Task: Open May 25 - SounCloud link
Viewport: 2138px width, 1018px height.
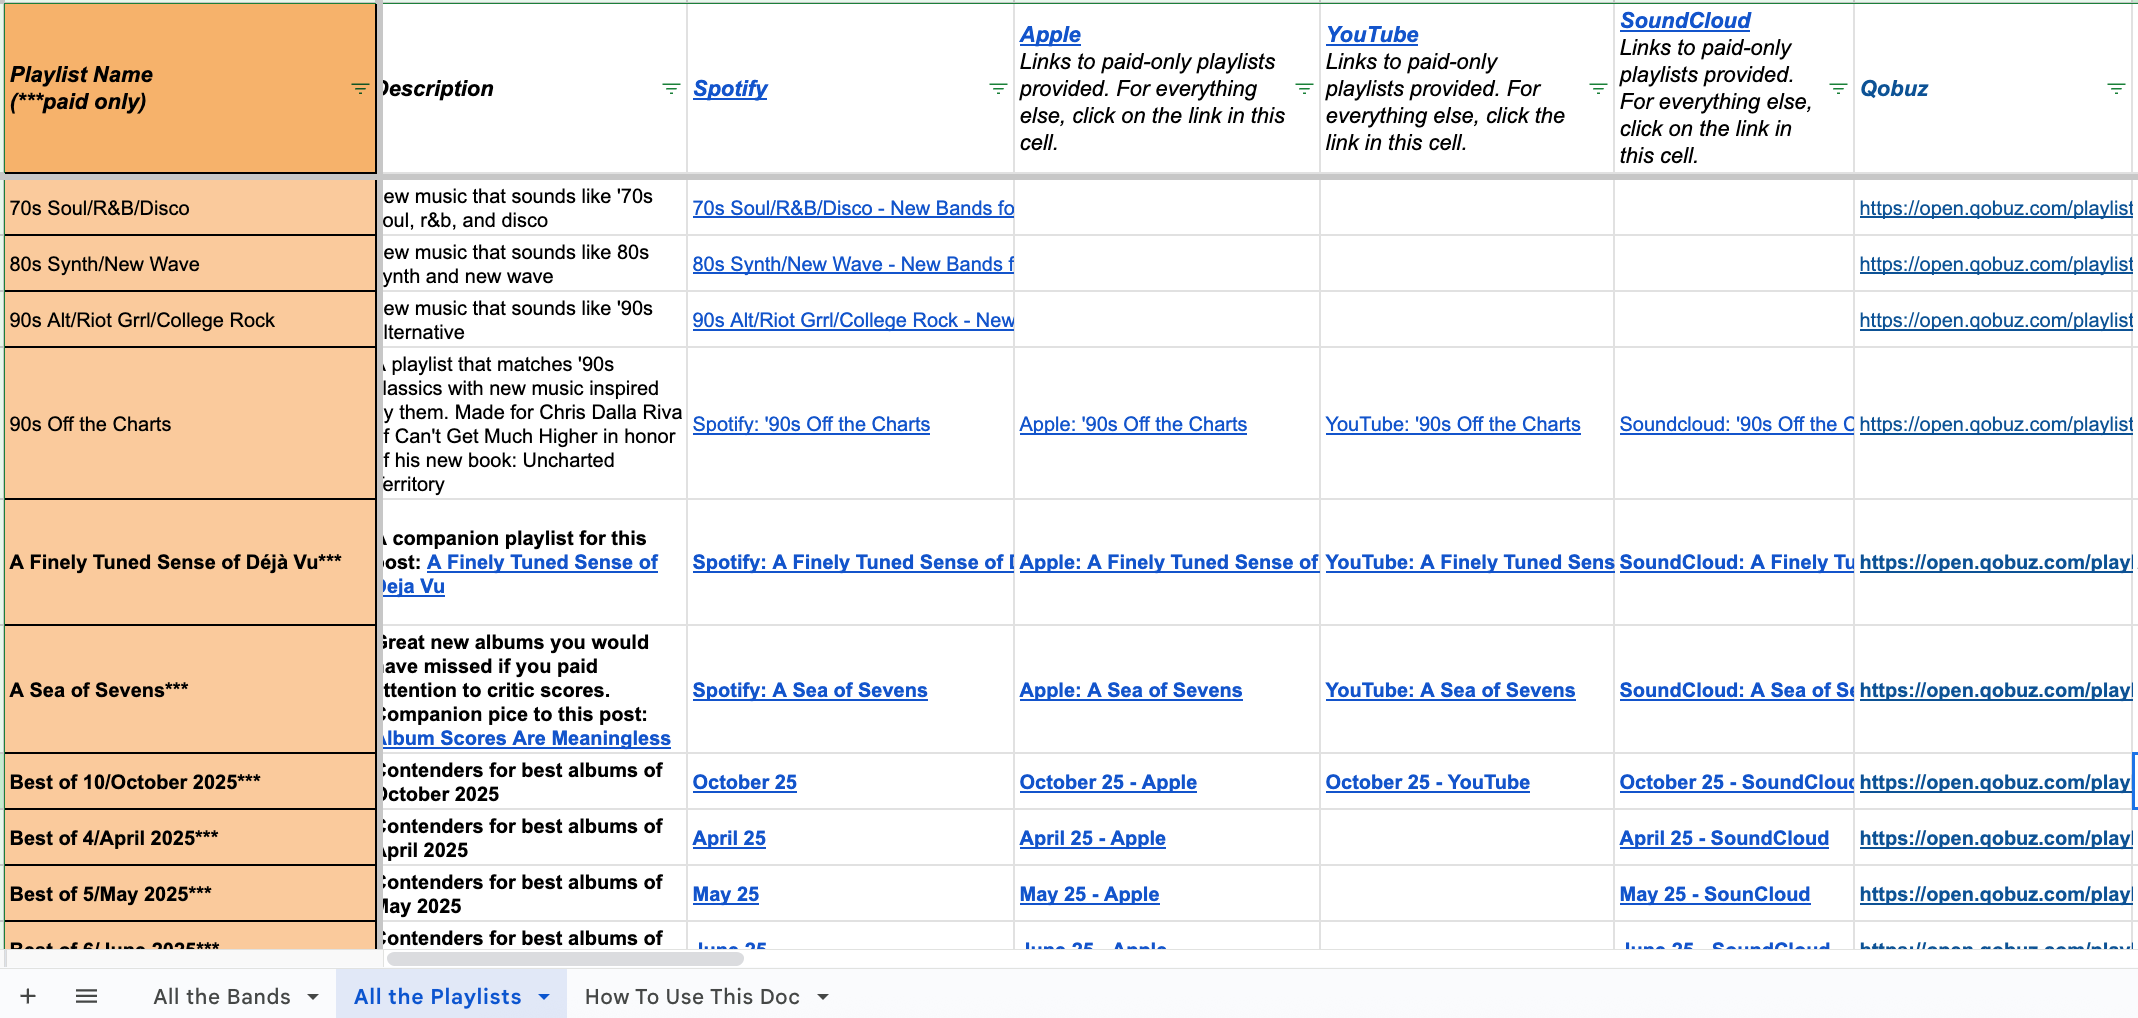Action: 1715,894
